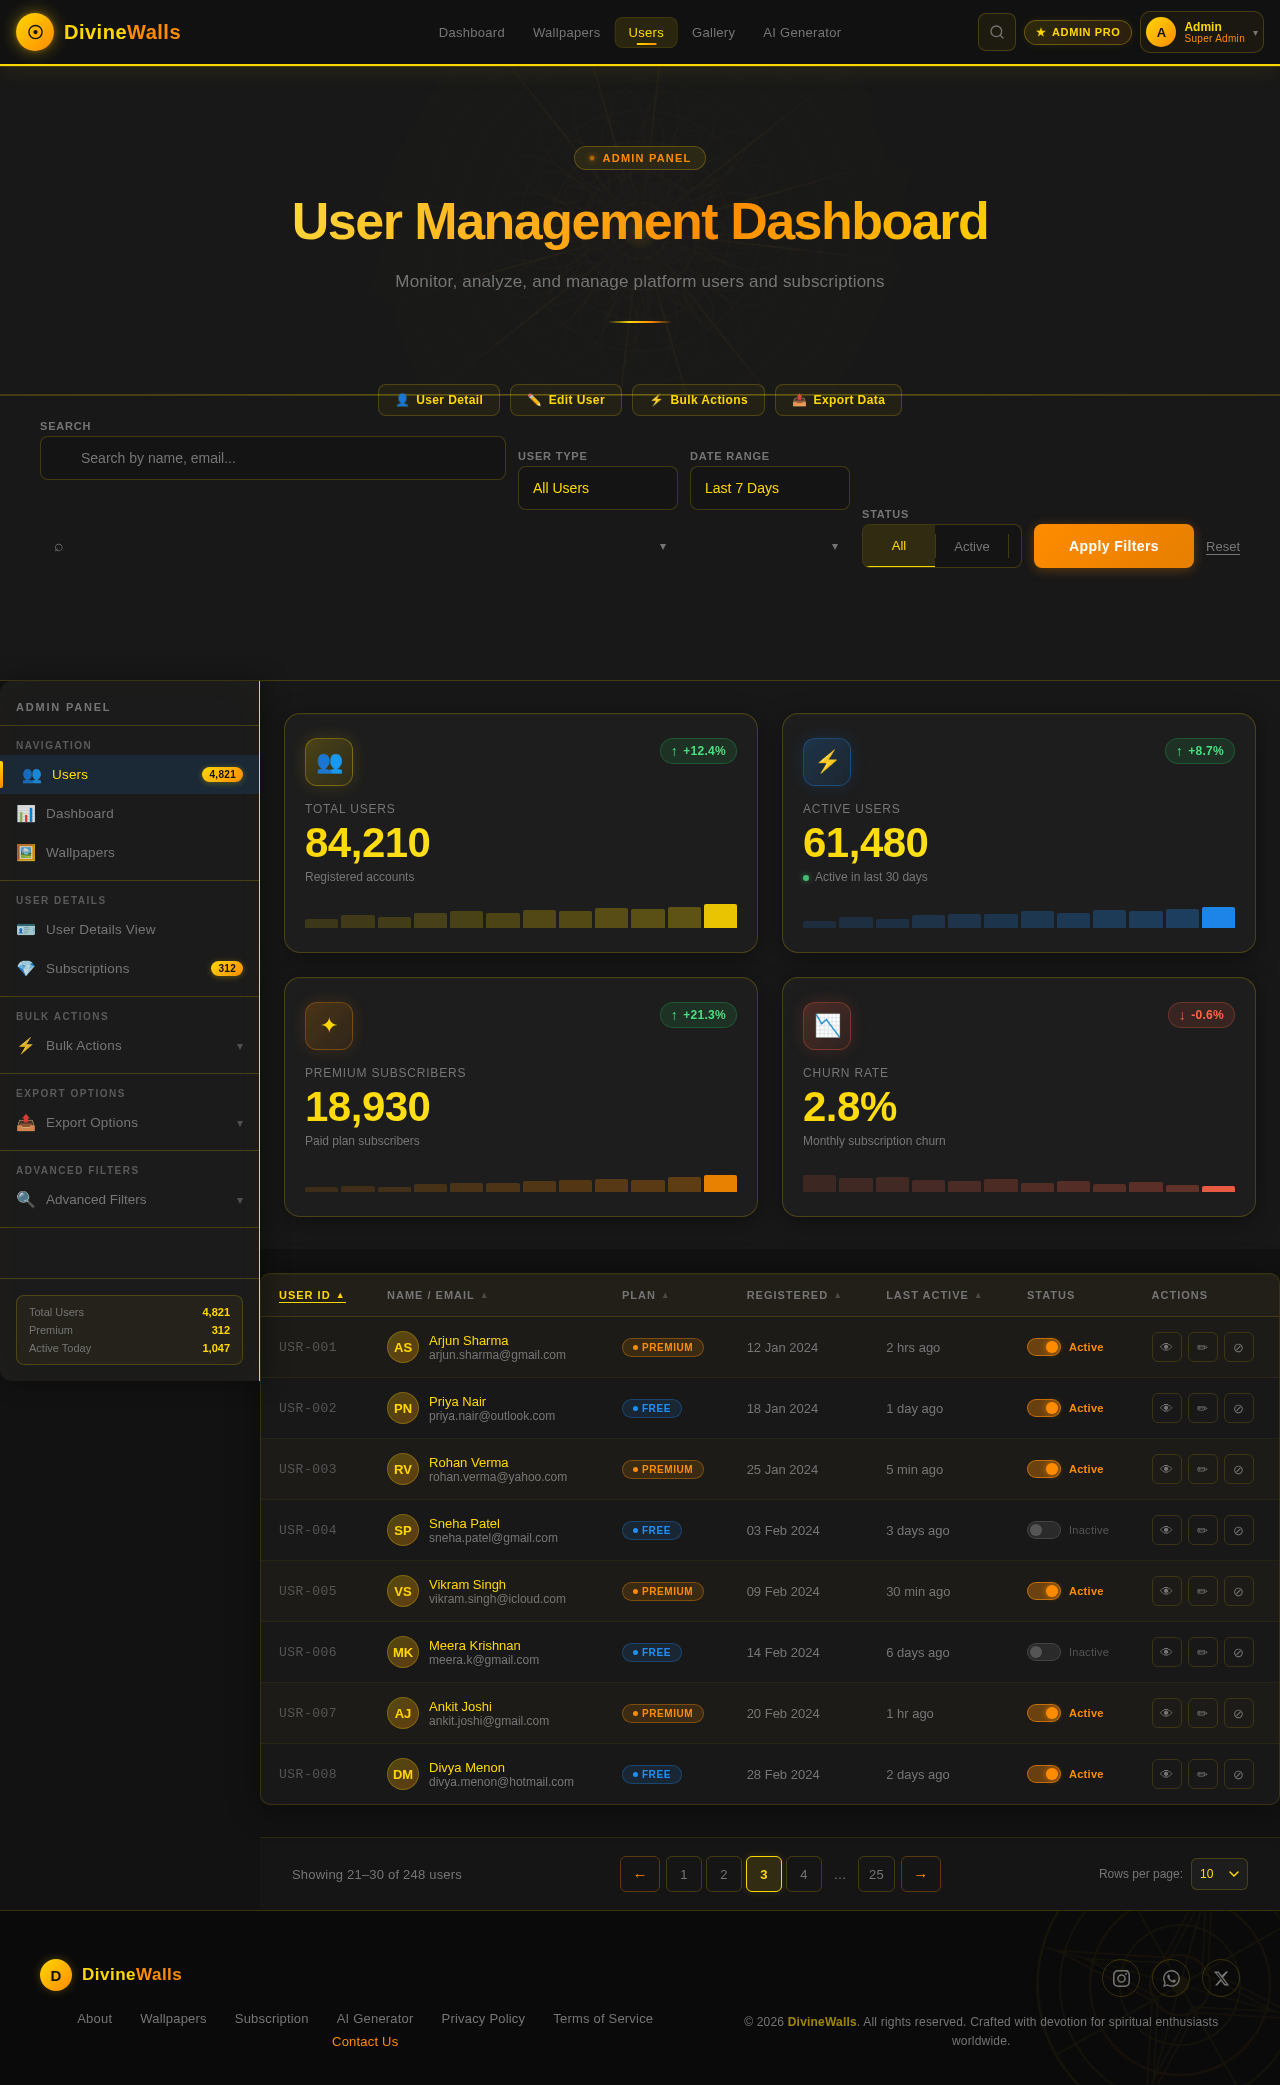1280x2085 pixels.
Task: View details of Priya Nair (eye icon)
Action: (1166, 1408)
